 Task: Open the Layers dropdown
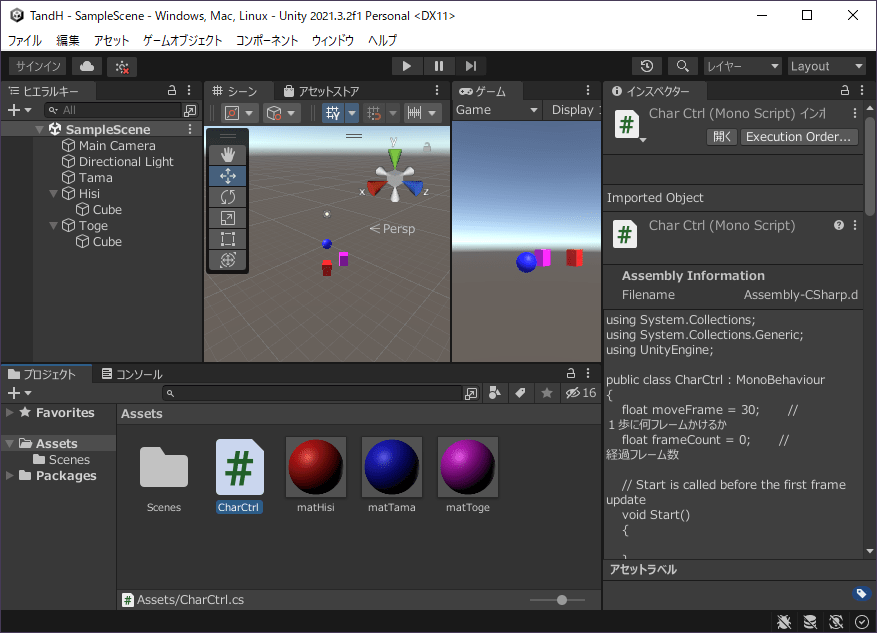[743, 67]
